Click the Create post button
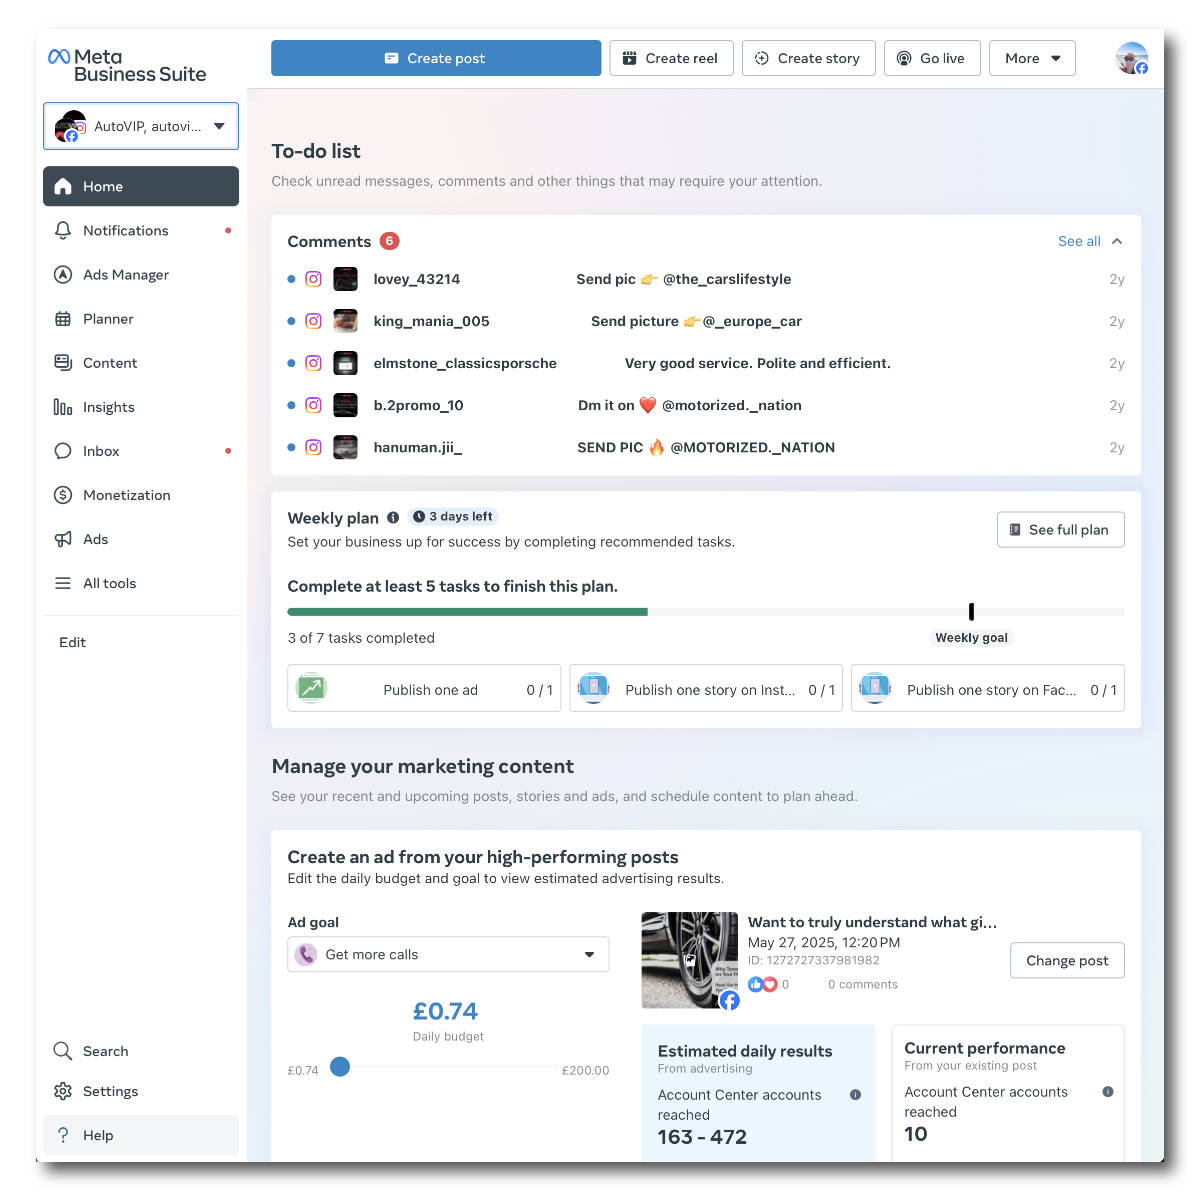 436,58
